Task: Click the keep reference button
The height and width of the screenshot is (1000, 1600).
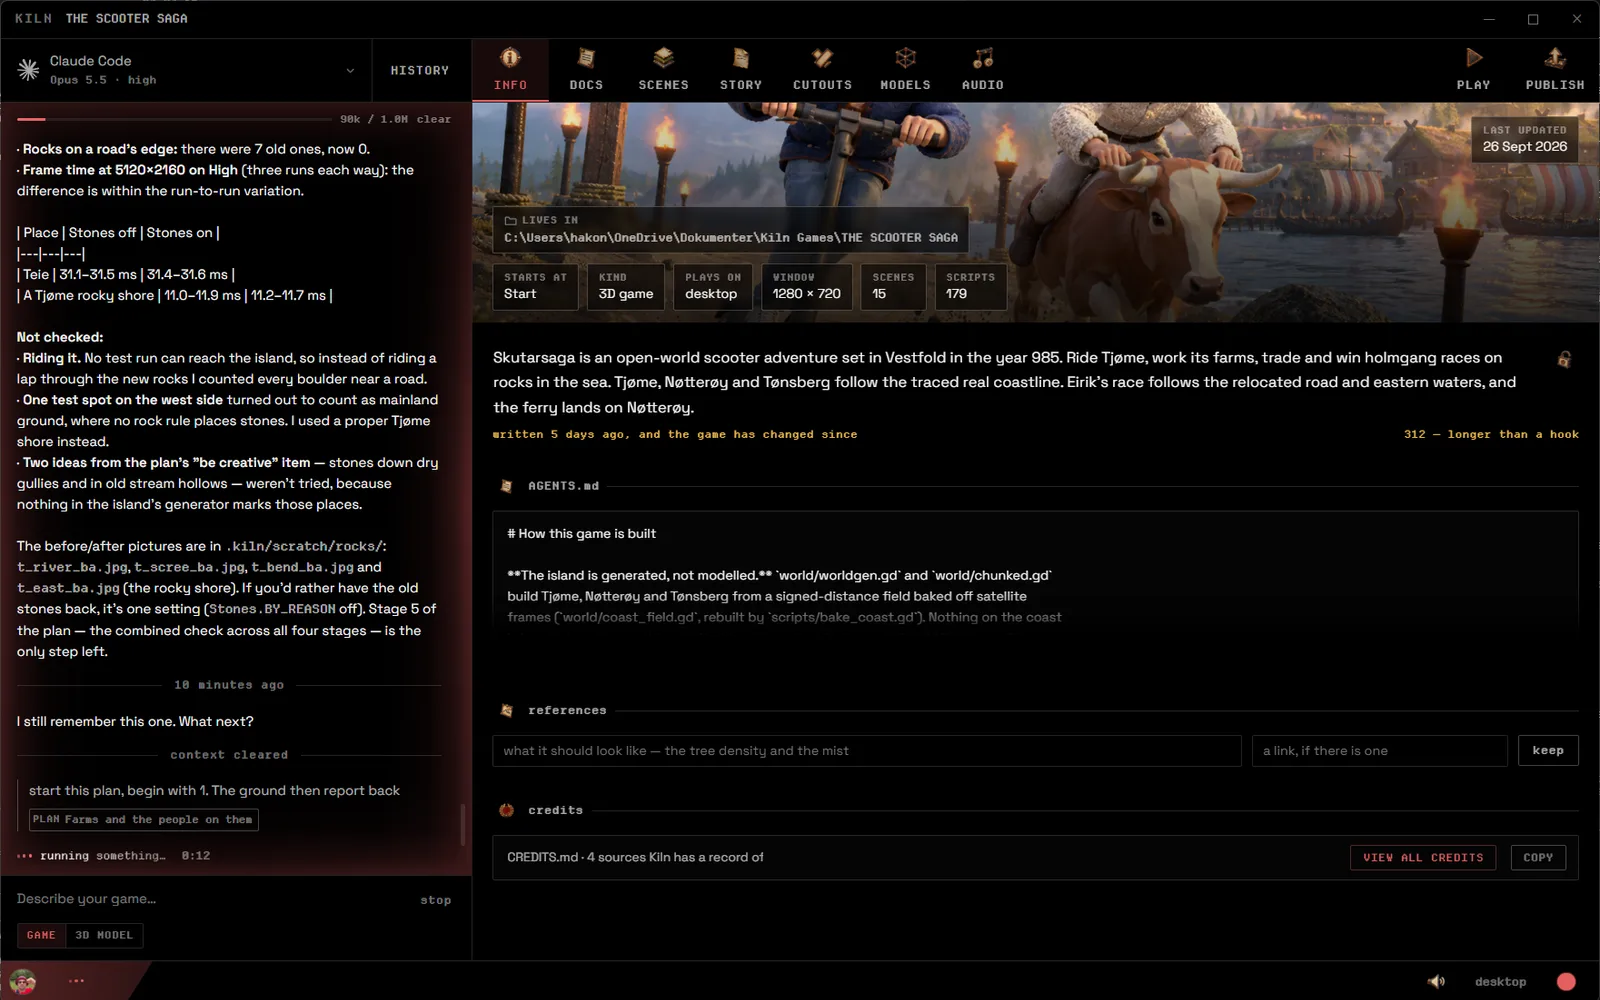Action: click(1548, 751)
